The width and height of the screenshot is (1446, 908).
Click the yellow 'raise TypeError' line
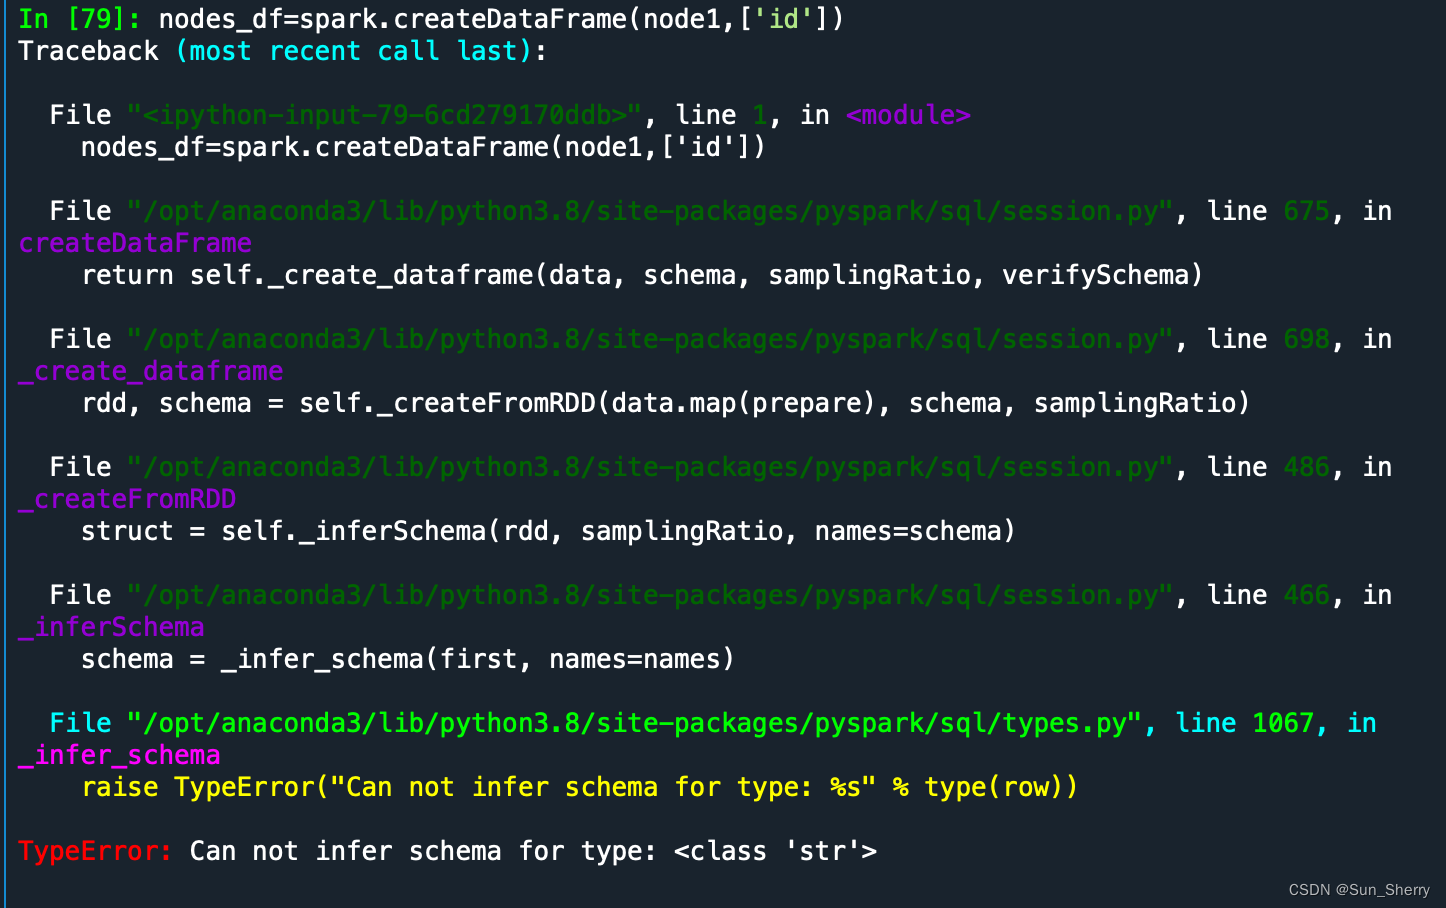tap(580, 787)
